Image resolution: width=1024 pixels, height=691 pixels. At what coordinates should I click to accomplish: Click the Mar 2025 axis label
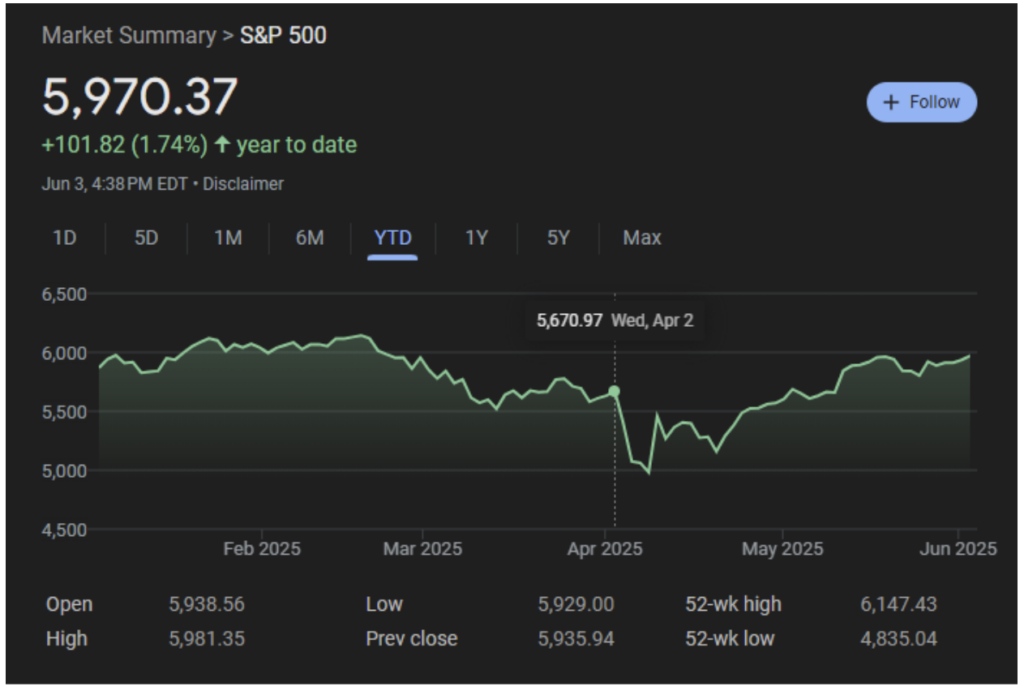tap(423, 549)
